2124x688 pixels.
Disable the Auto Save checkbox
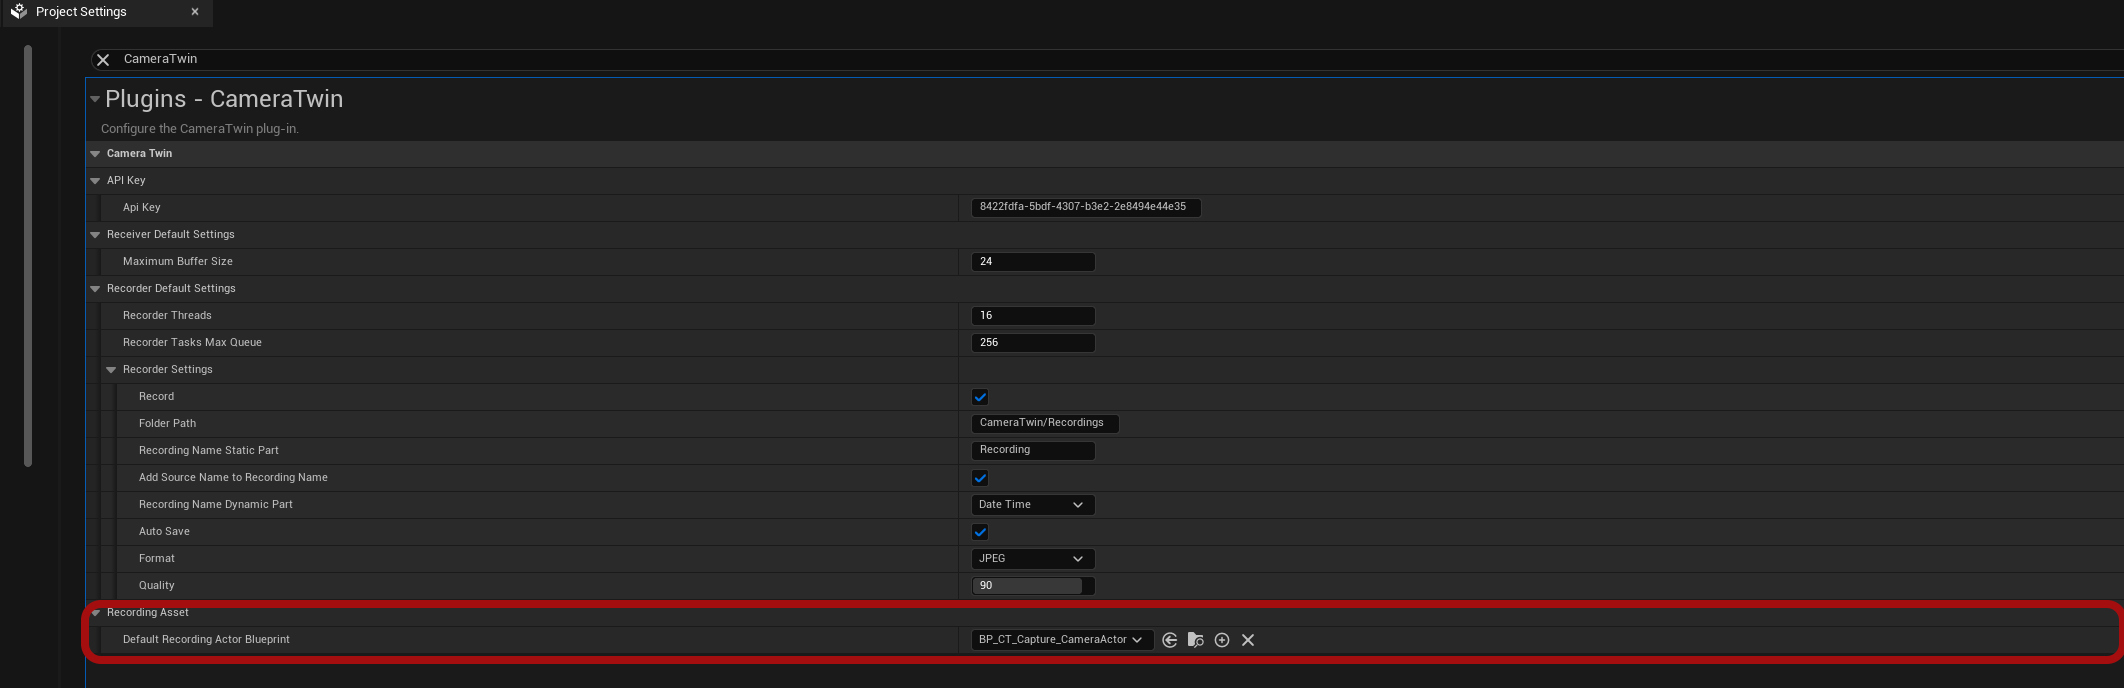[x=980, y=532]
